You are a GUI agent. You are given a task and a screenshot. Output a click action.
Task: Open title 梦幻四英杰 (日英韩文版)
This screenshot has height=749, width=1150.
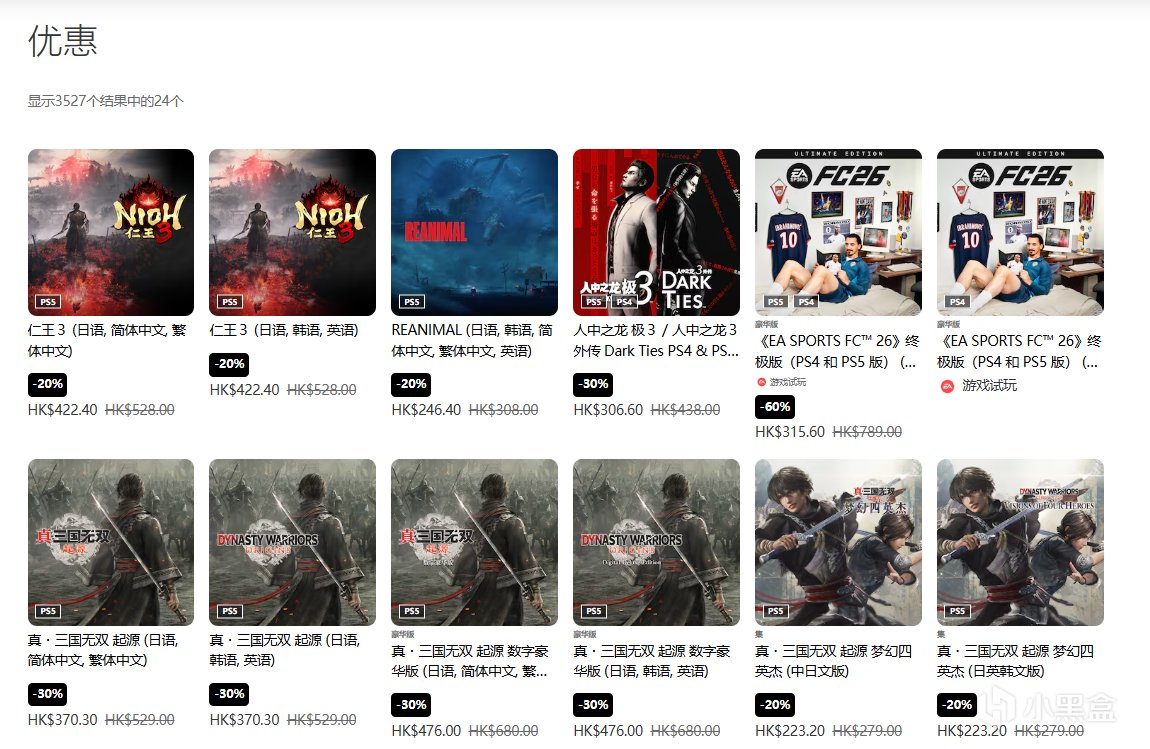point(1016,661)
